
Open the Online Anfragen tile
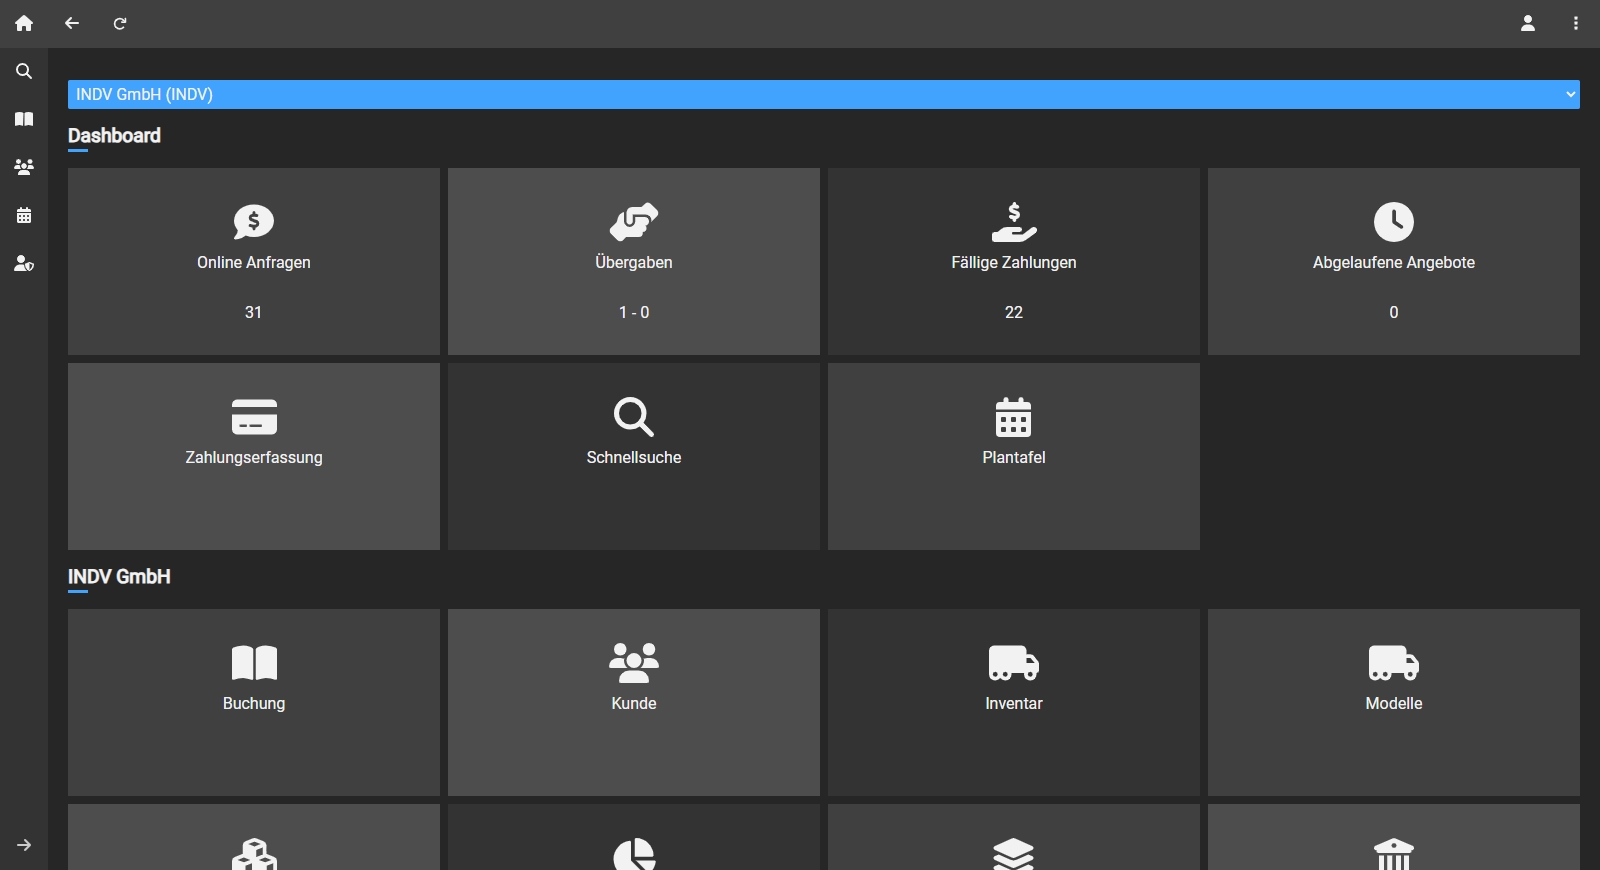click(x=254, y=261)
